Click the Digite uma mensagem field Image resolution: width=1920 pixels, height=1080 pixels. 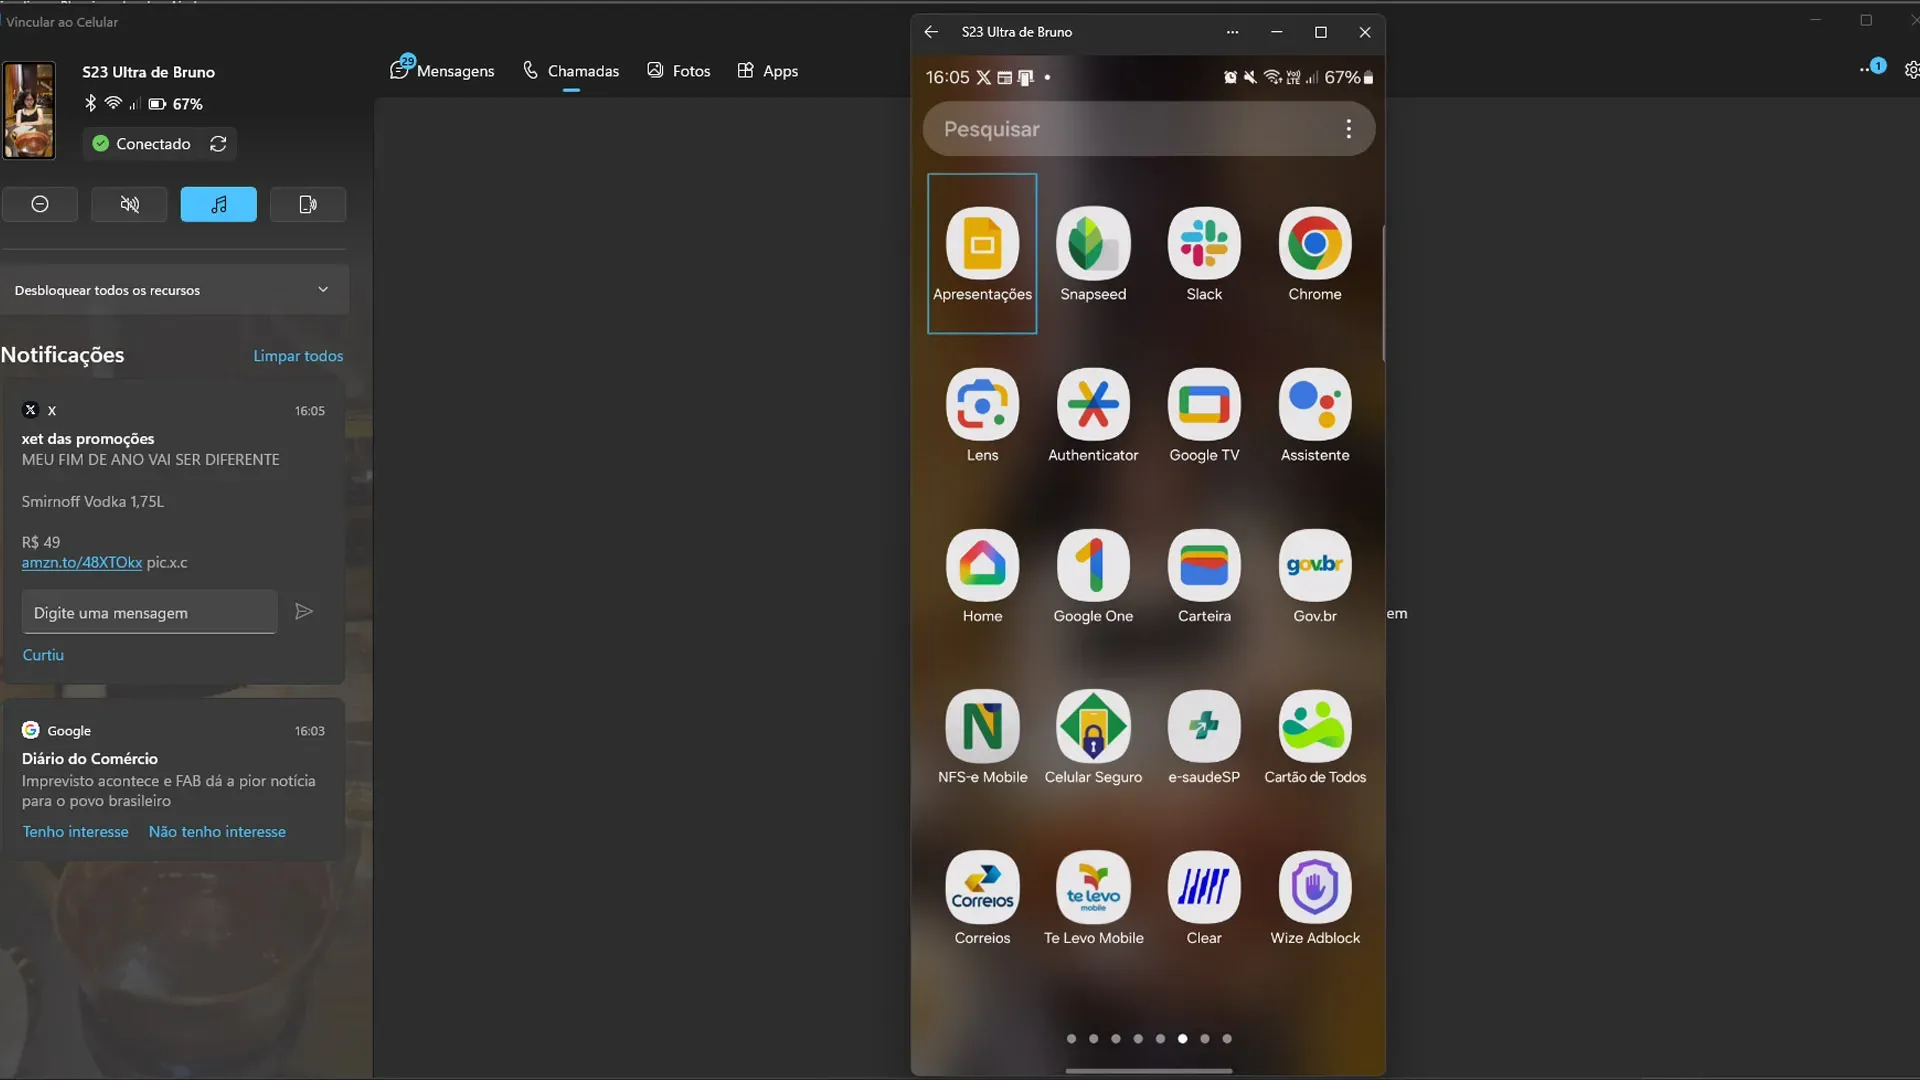(149, 613)
